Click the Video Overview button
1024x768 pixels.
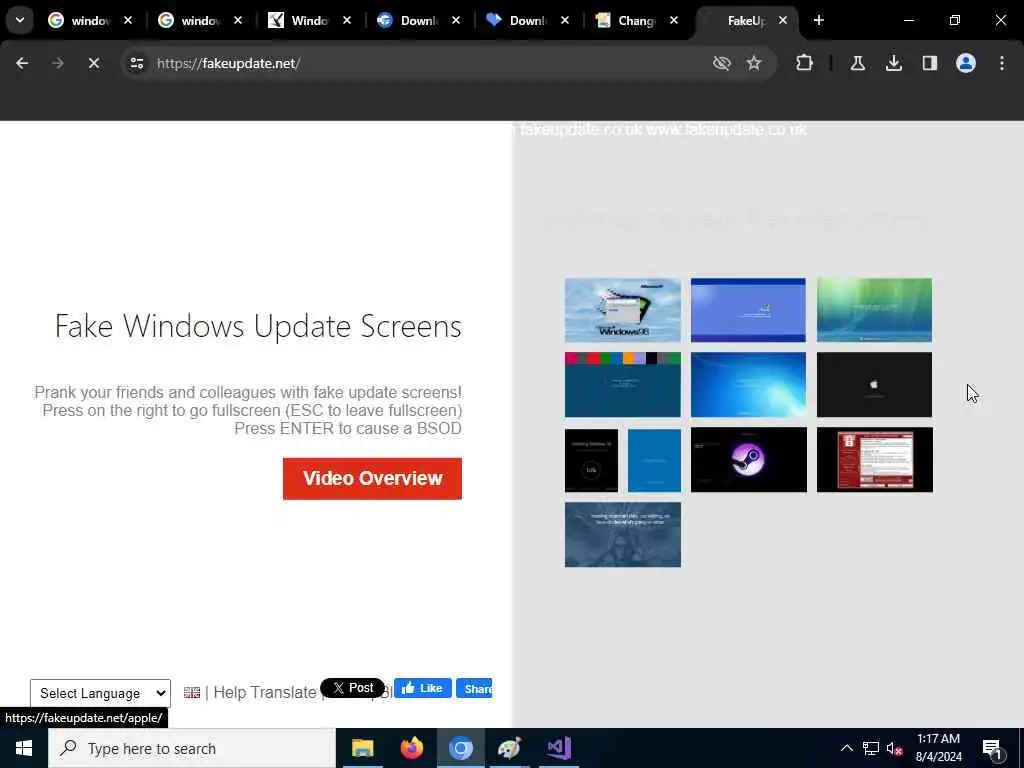pyautogui.click(x=372, y=479)
